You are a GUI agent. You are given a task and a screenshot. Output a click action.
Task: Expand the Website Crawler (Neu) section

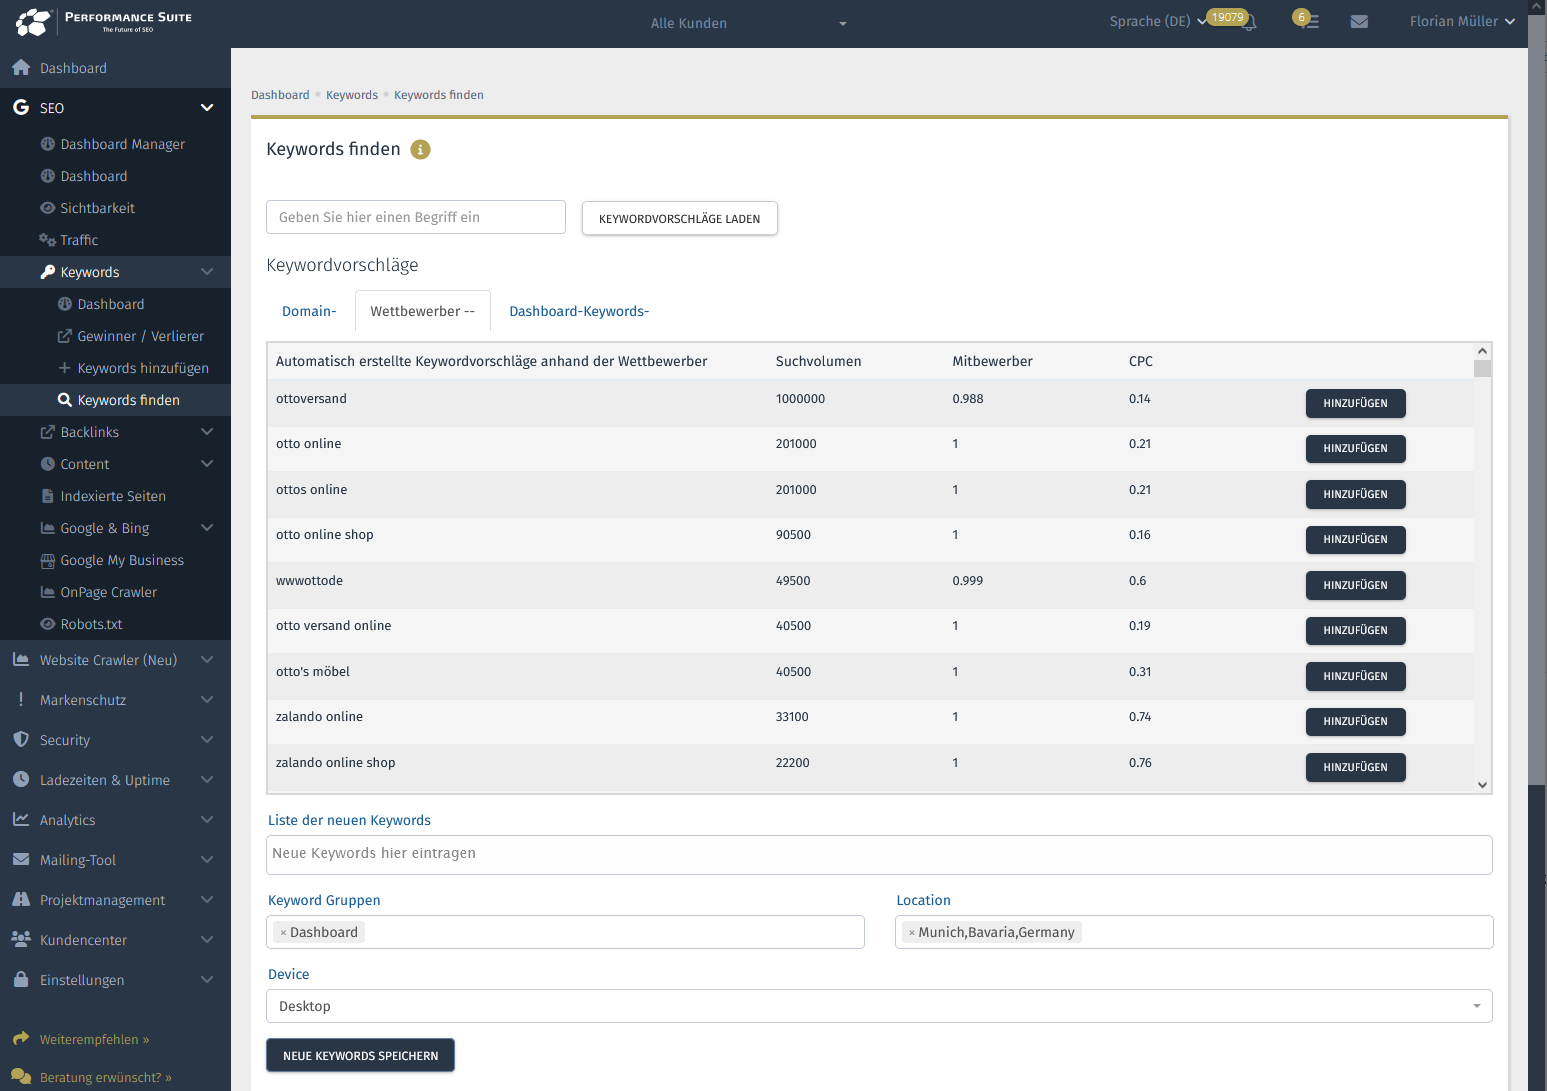tap(207, 660)
